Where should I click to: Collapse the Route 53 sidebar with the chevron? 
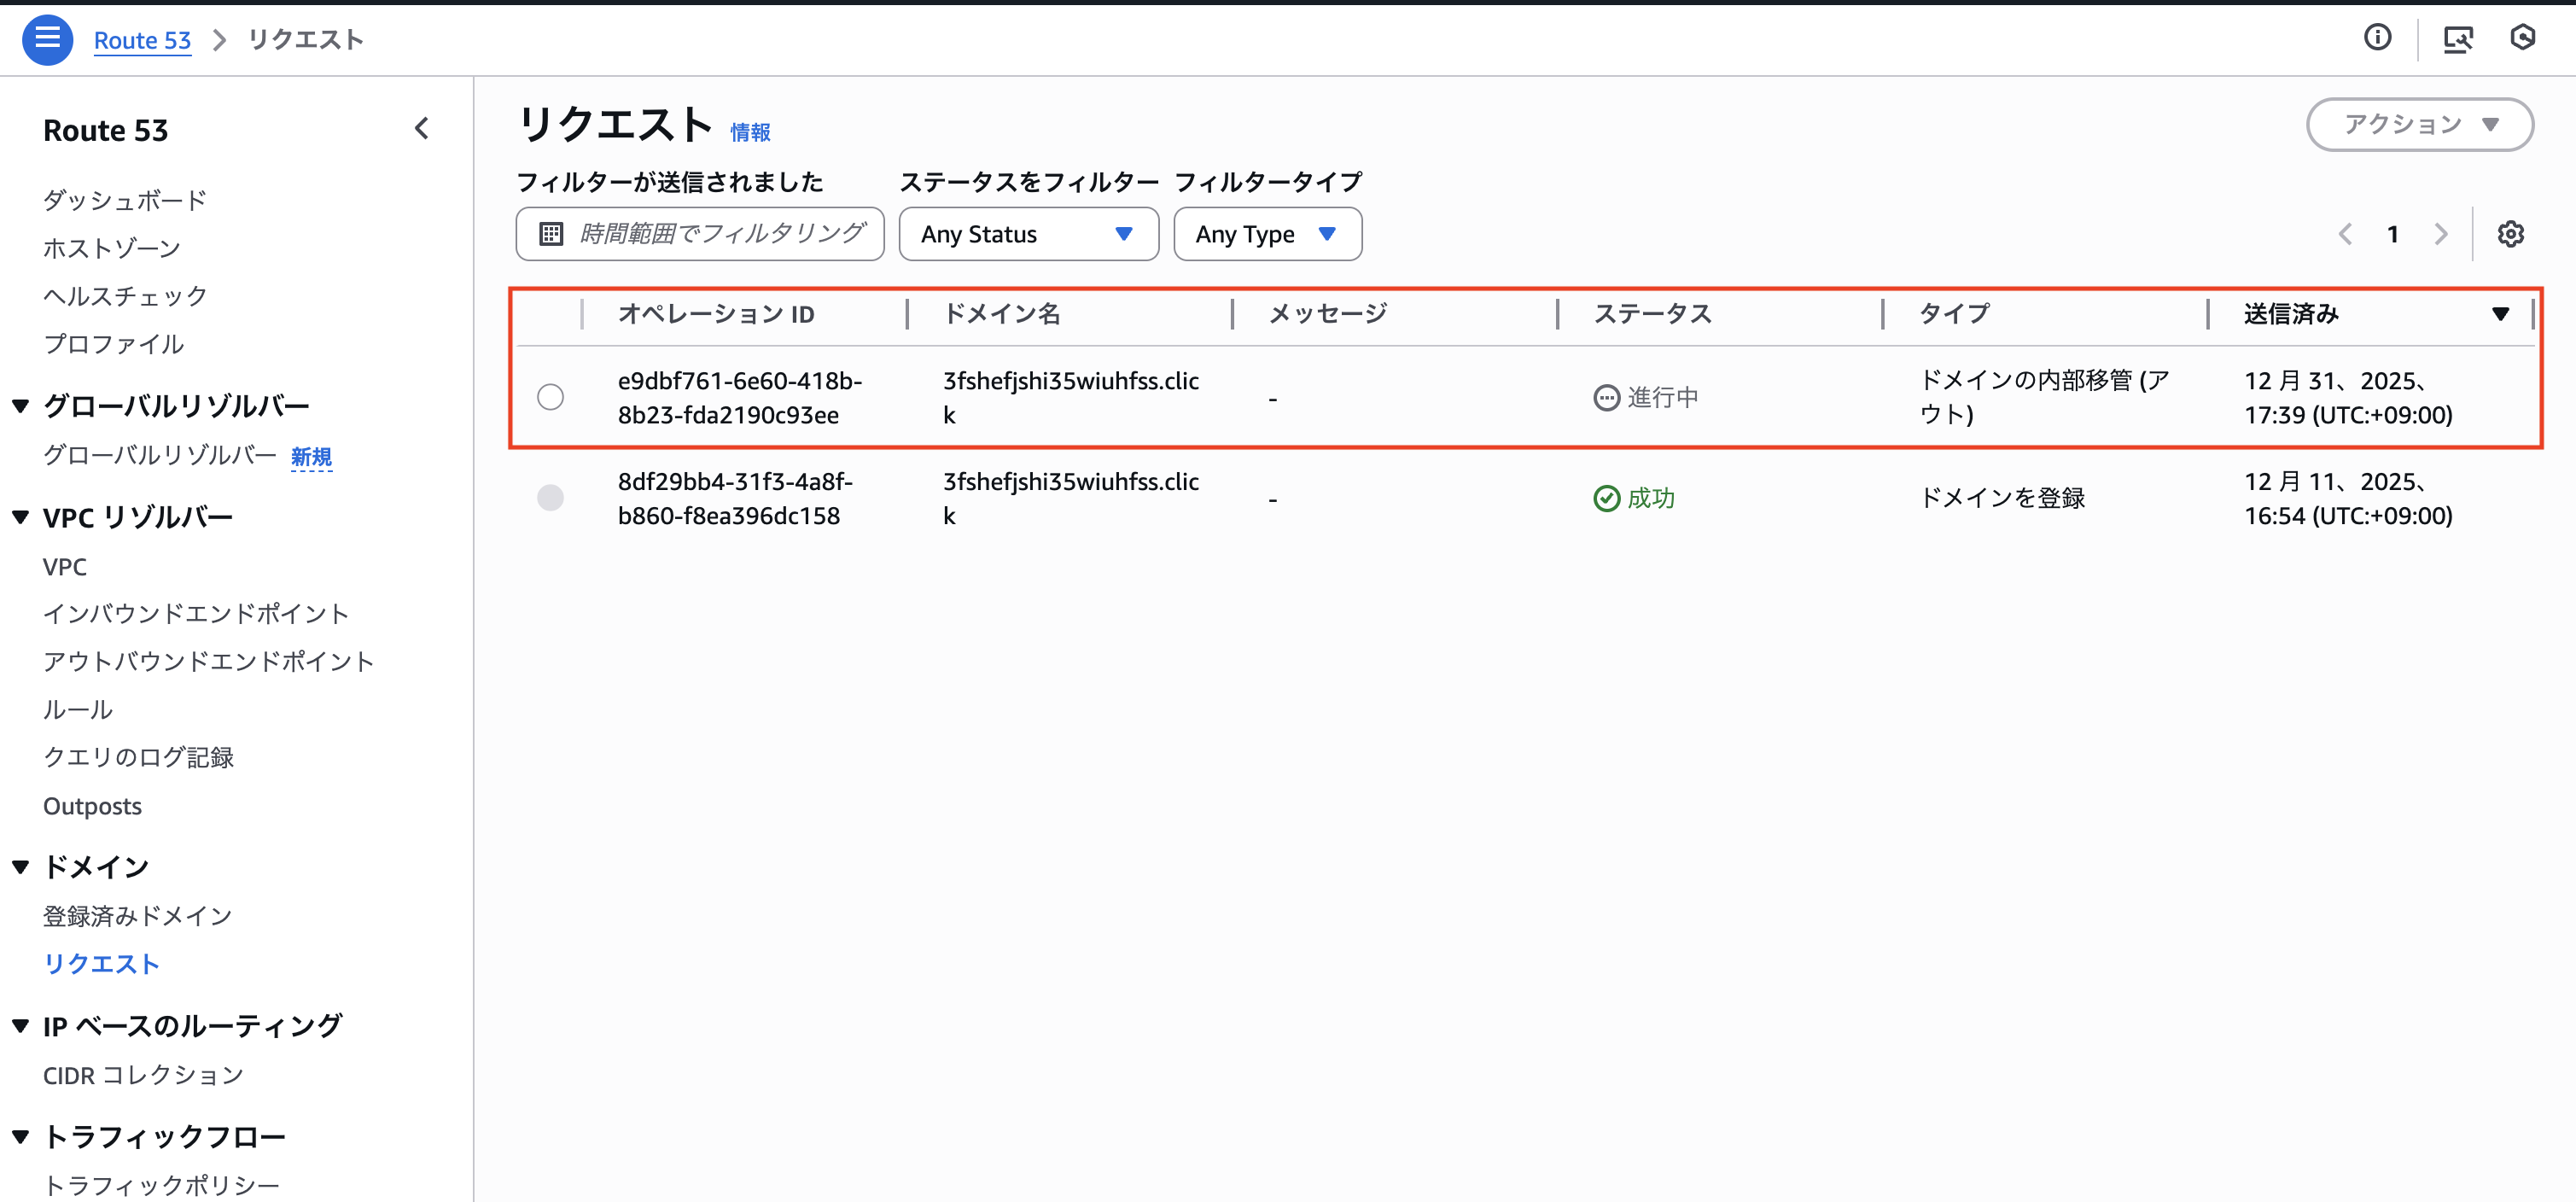coord(422,128)
